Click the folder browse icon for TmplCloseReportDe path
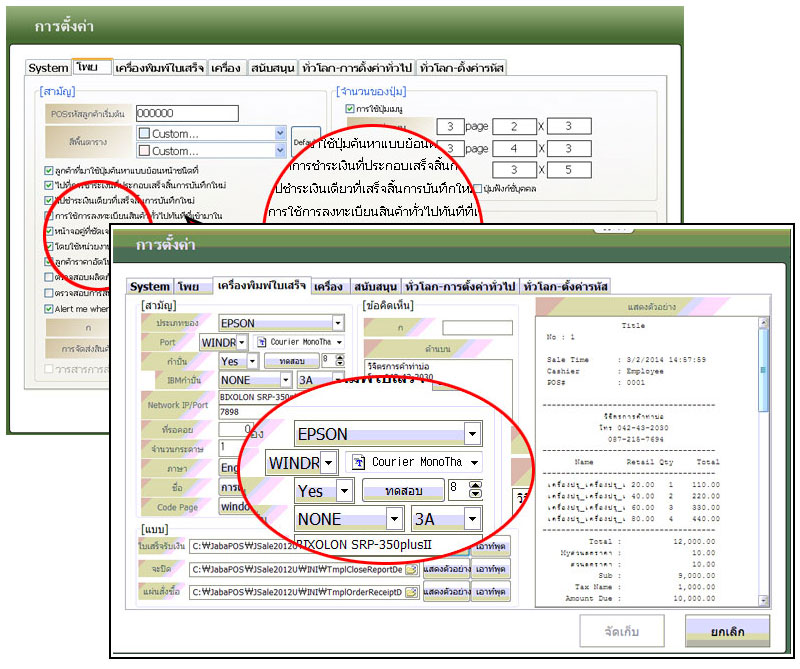This screenshot has width=800, height=669. [x=412, y=569]
